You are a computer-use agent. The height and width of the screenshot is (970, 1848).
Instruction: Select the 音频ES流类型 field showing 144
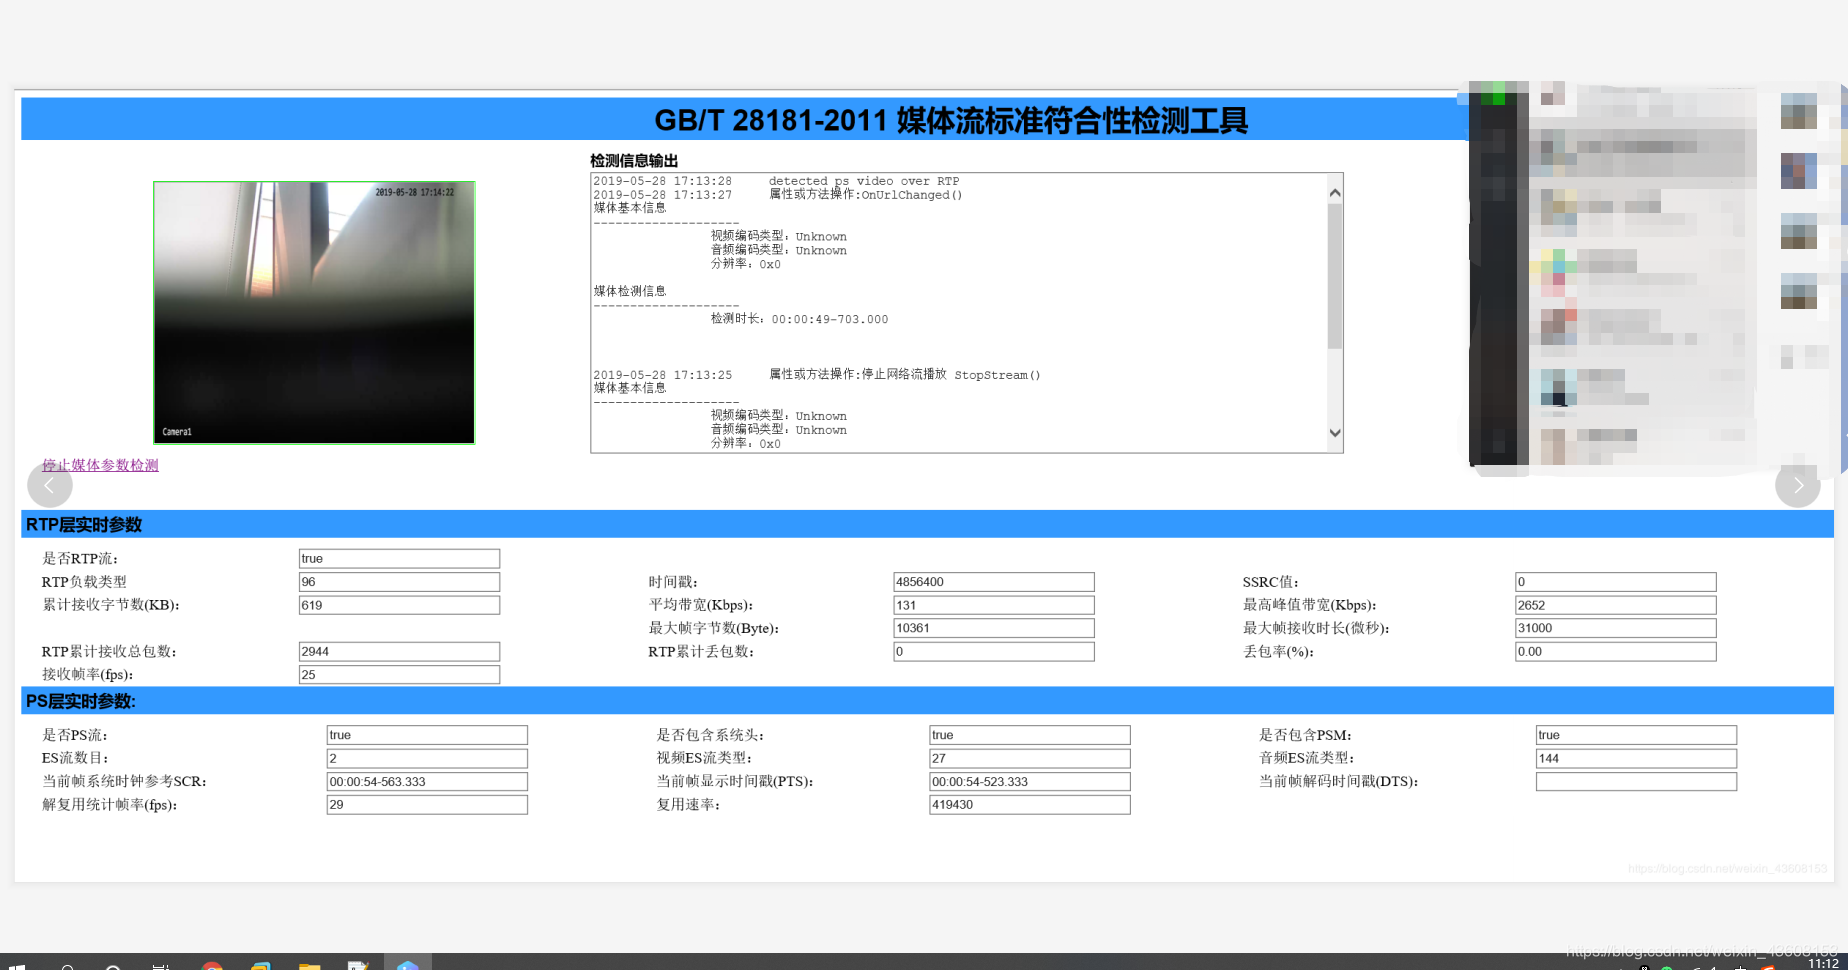tap(1637, 758)
